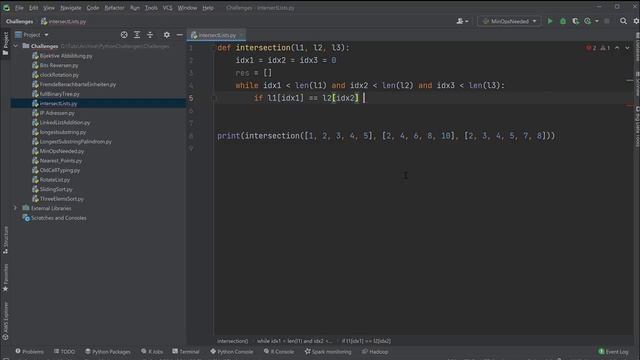Run with coverage icon in toolbar
Viewport: 640px width, 360px height.
576,21
